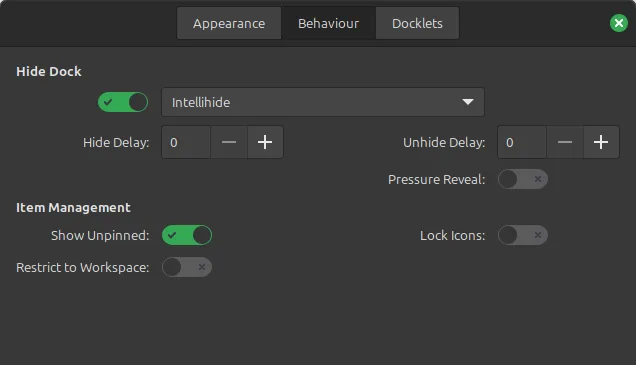The height and width of the screenshot is (365, 636).
Task: Focus the Unhide Delay value field
Action: point(522,142)
